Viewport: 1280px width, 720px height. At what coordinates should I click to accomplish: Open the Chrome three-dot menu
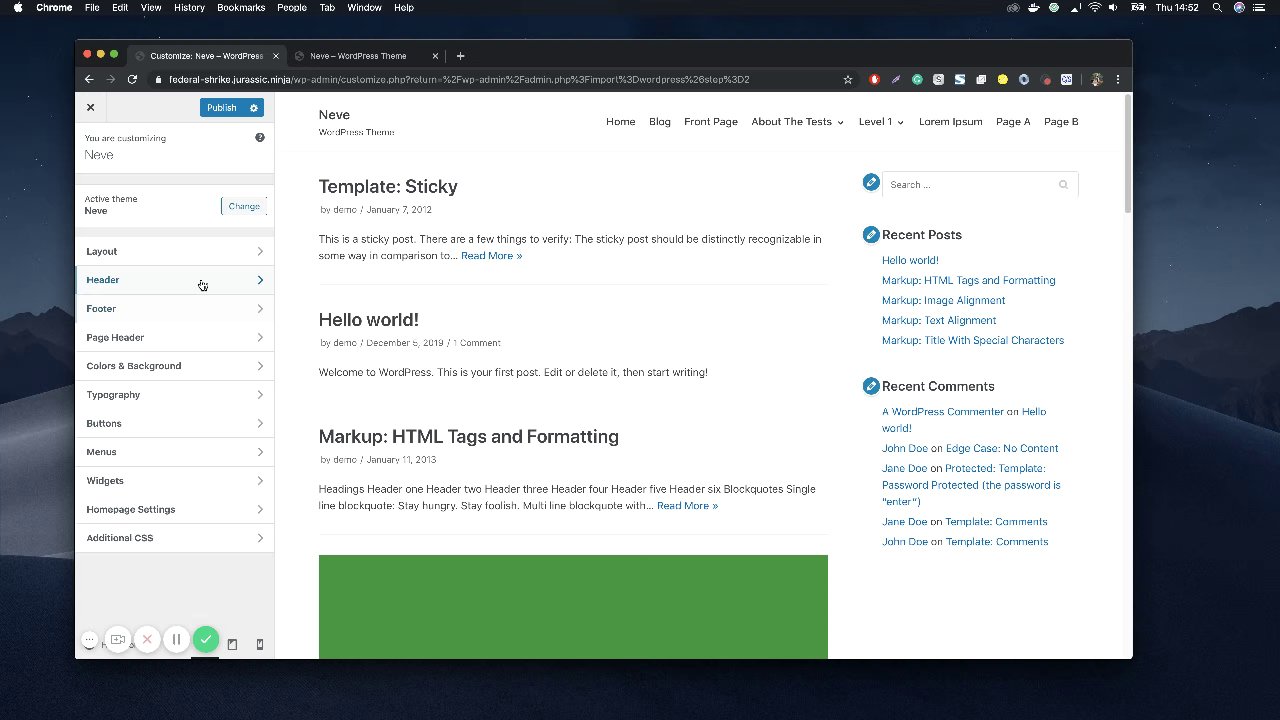1118,79
